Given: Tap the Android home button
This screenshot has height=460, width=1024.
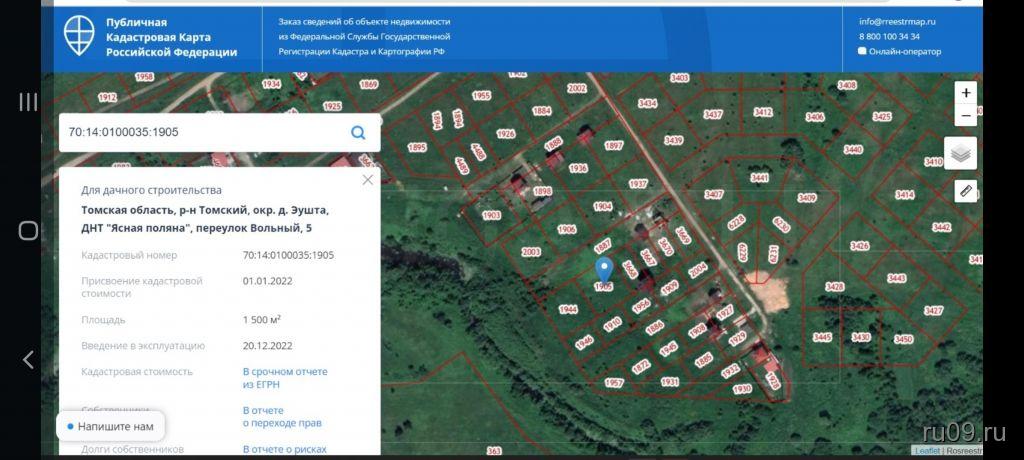Looking at the screenshot, I should point(28,231).
